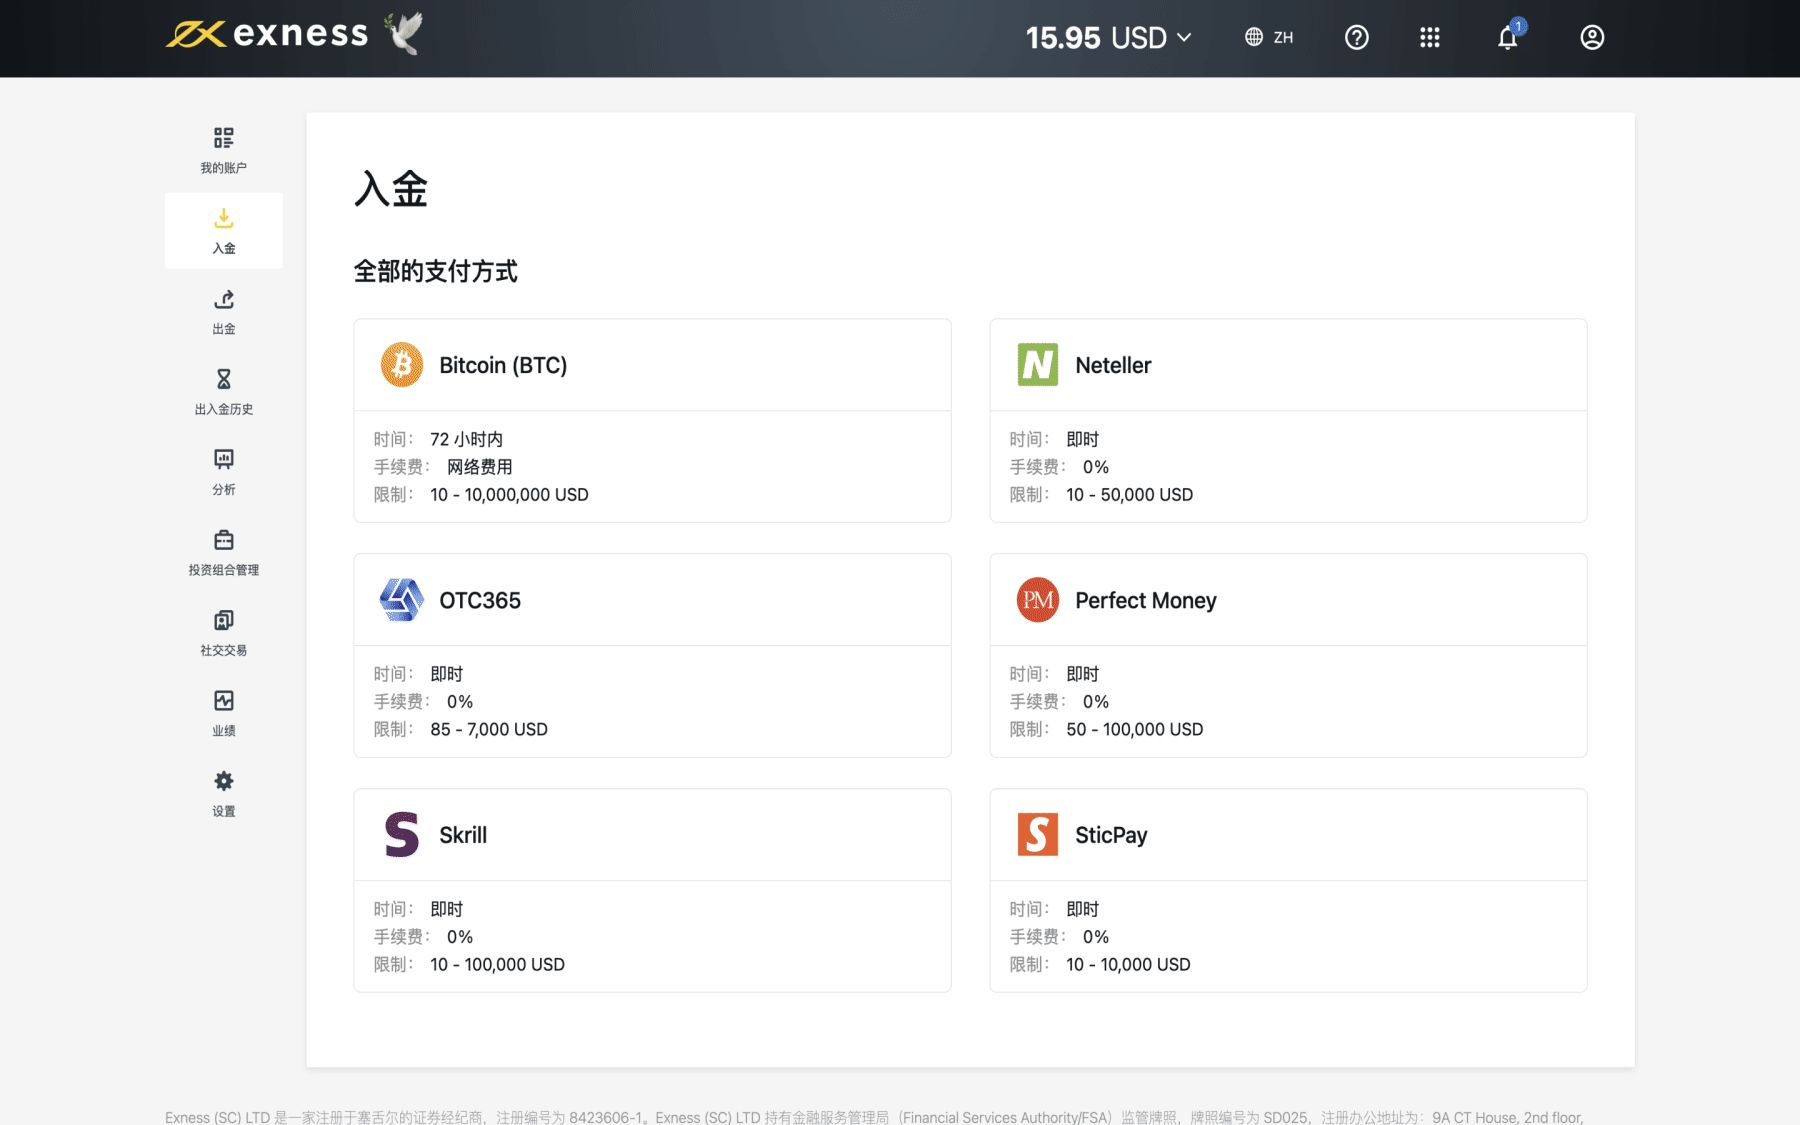Open the ZH language selector
The height and width of the screenshot is (1125, 1800).
(1269, 38)
